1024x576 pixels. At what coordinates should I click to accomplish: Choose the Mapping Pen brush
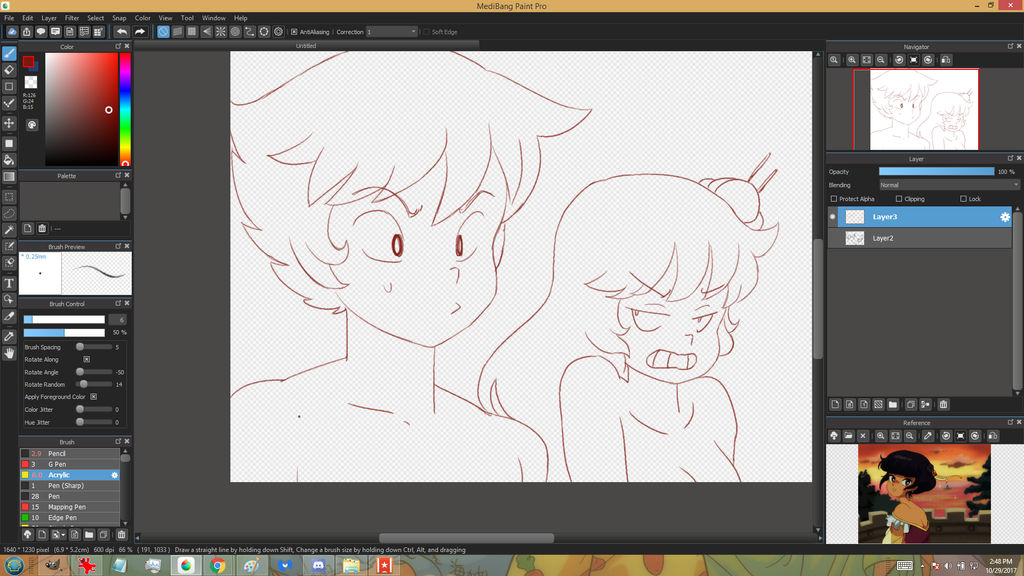pyautogui.click(x=67, y=507)
